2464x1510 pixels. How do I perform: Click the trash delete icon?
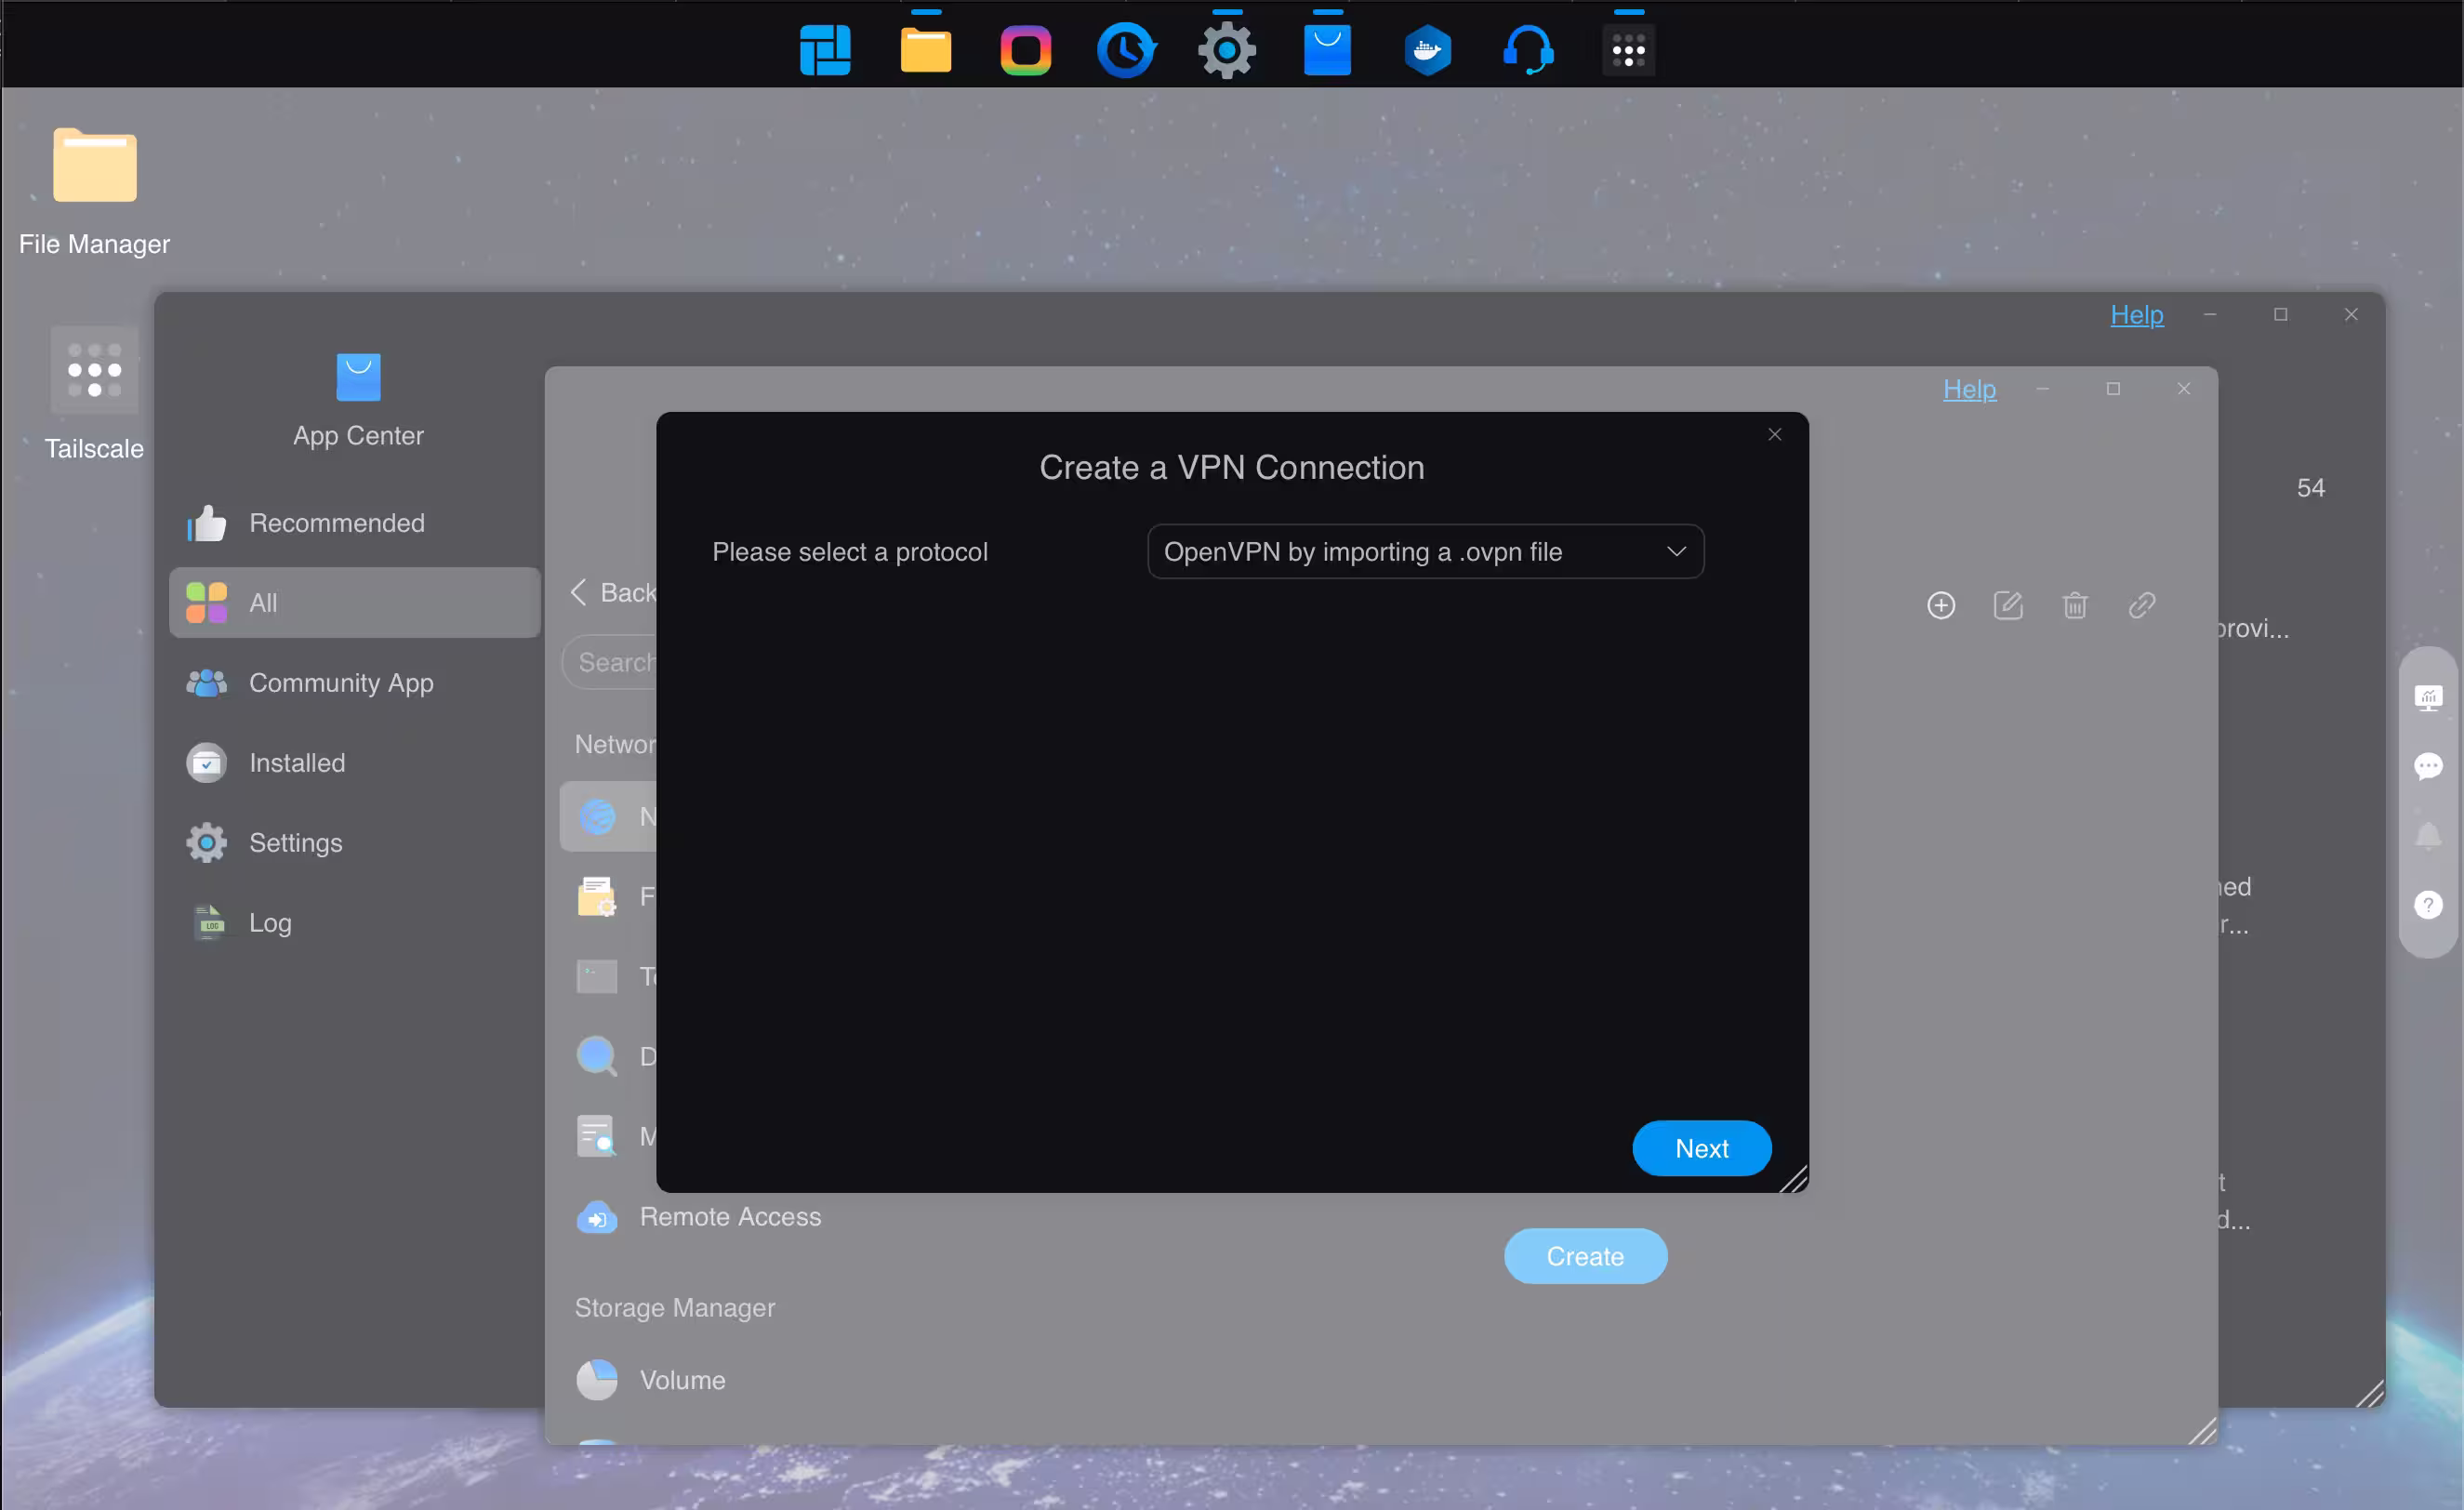point(2074,605)
